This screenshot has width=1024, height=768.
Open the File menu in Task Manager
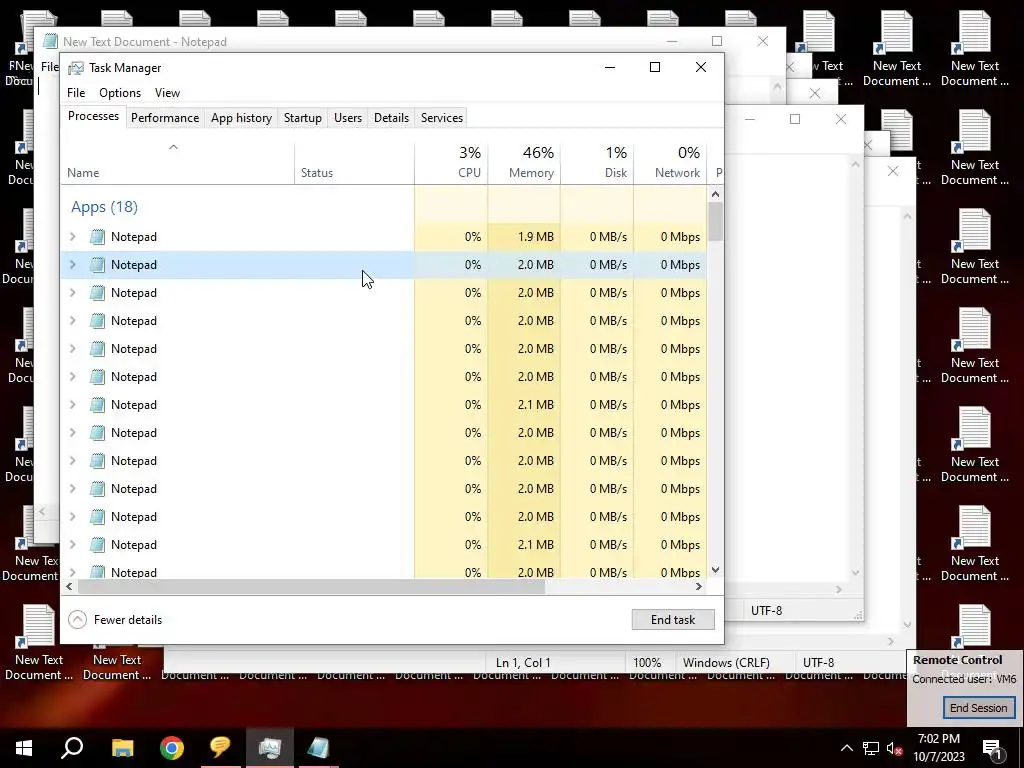tap(76, 93)
